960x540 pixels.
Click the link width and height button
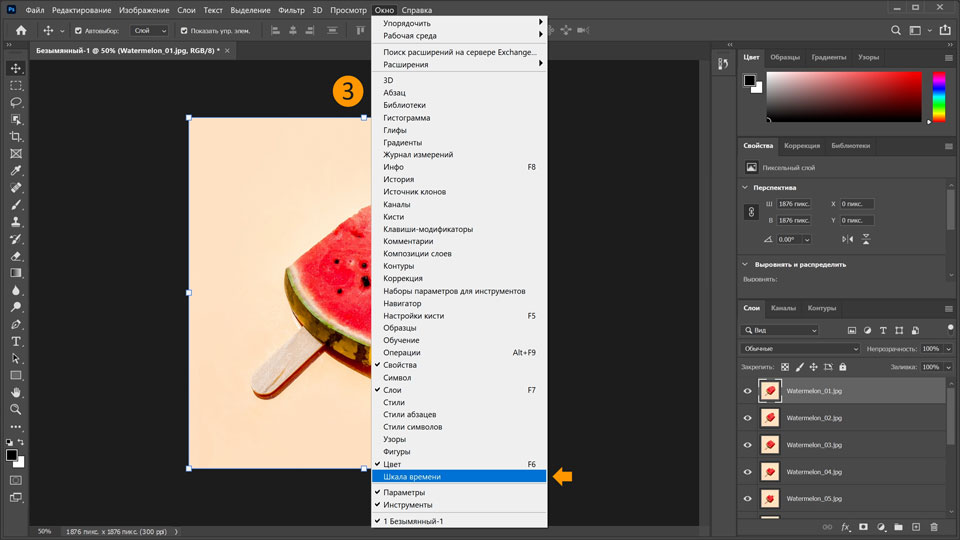[751, 212]
